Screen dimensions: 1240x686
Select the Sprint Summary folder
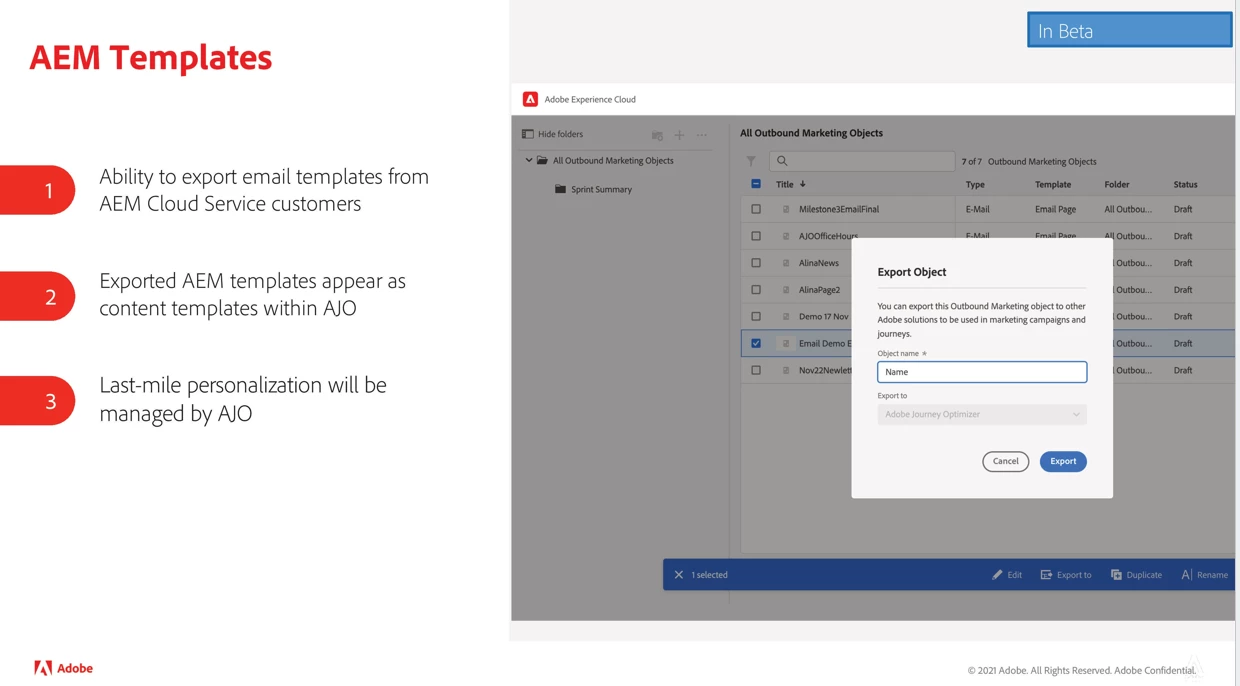point(601,189)
